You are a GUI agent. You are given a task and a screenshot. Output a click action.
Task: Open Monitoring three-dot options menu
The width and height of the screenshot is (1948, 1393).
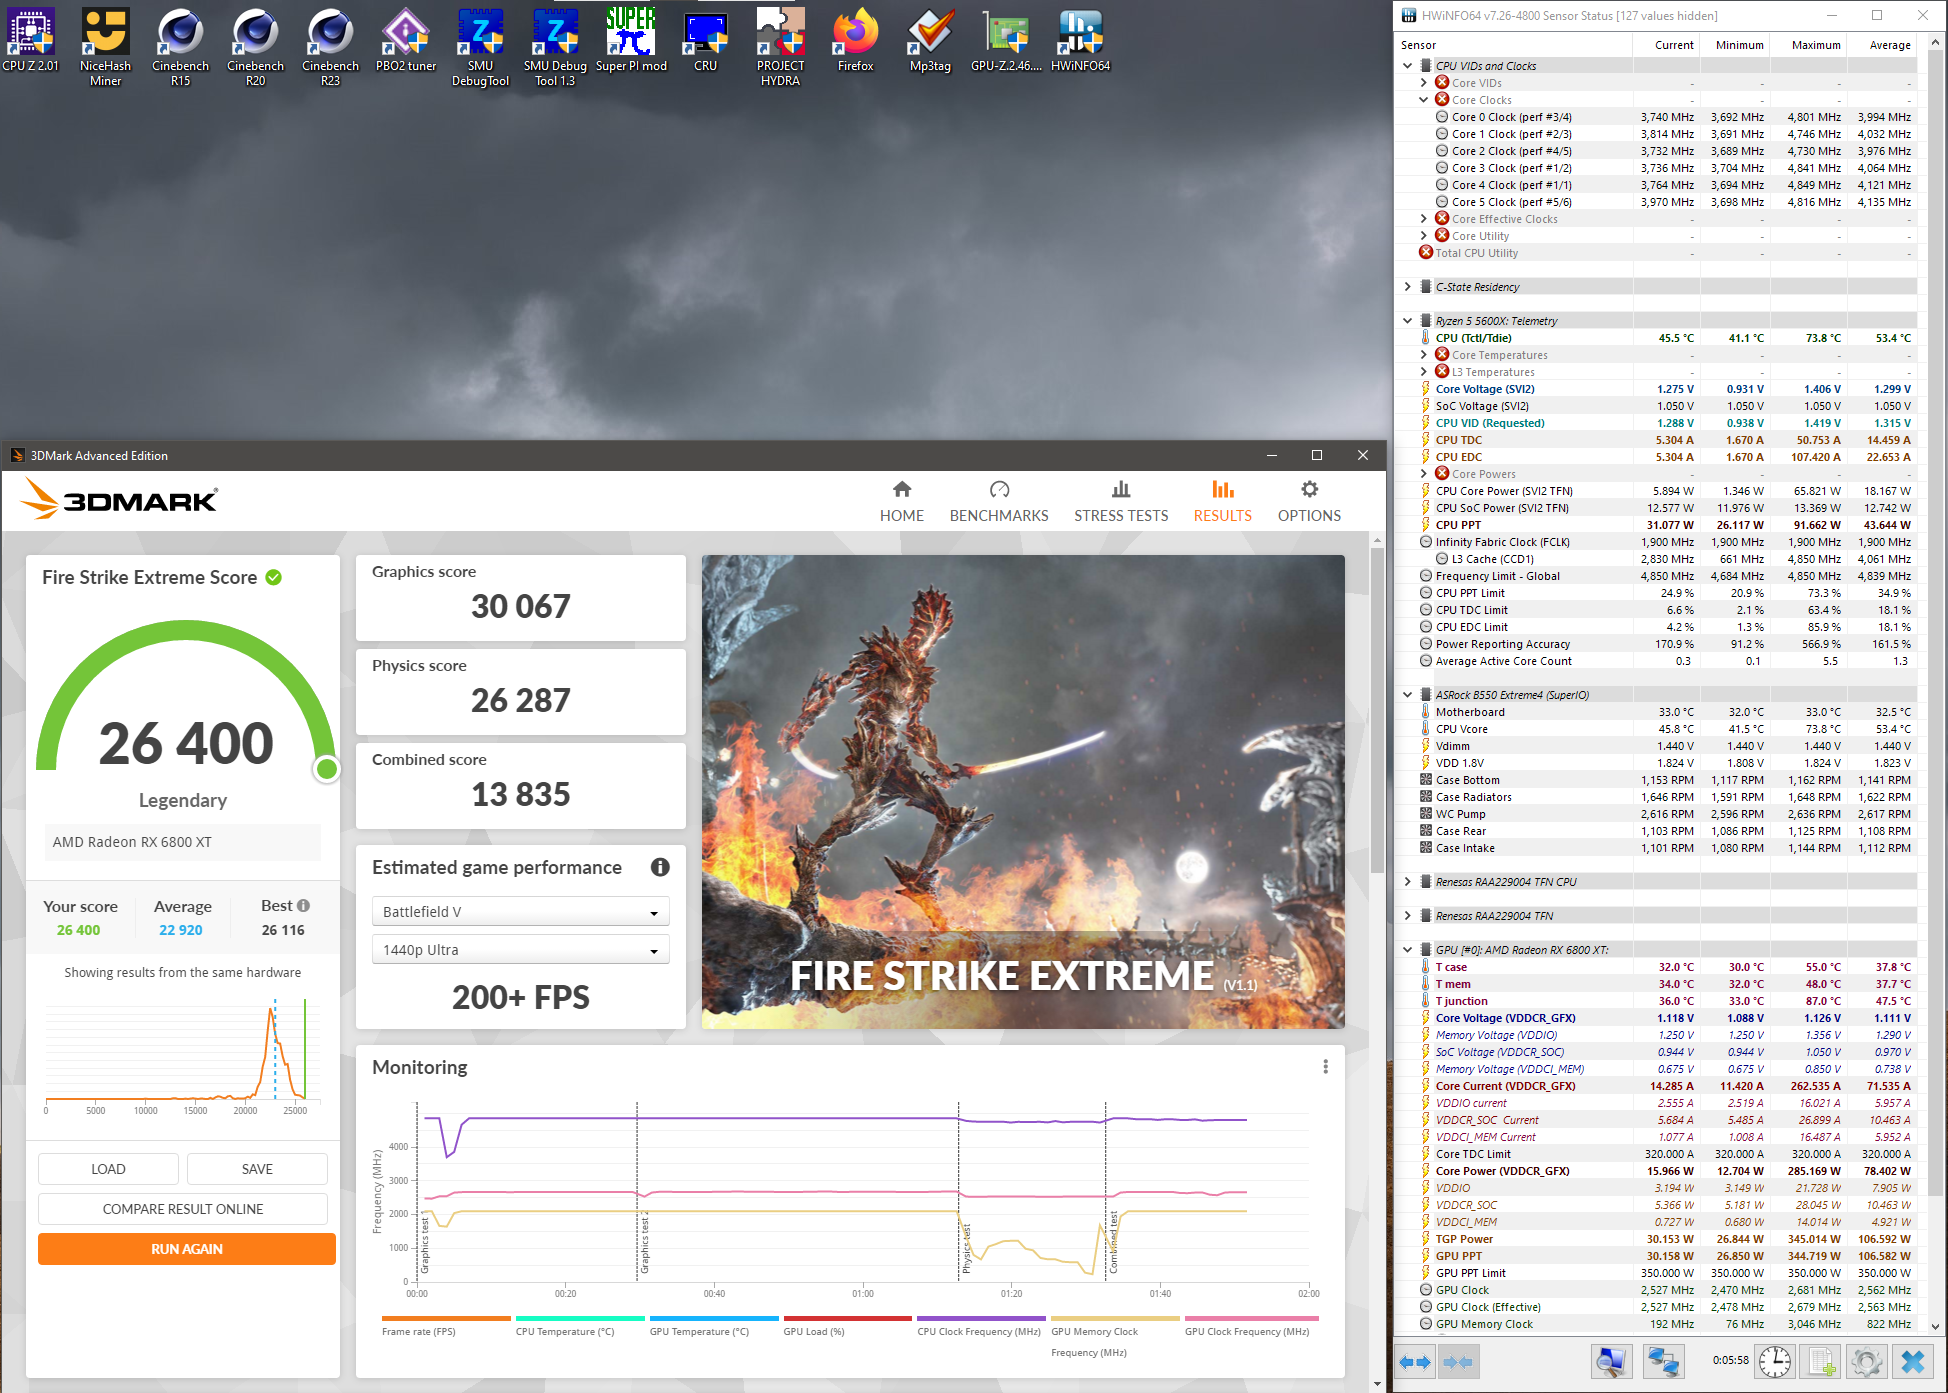point(1325,1067)
